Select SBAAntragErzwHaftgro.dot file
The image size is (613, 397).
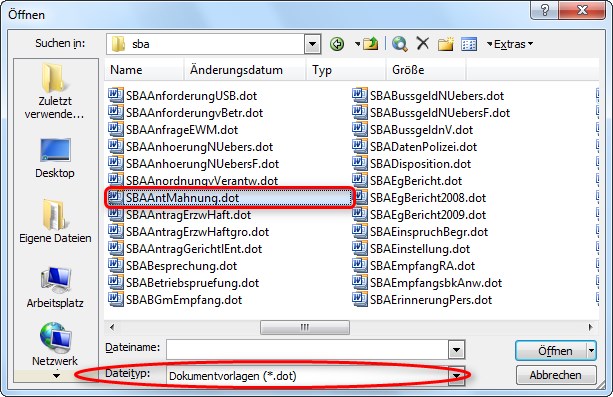pos(188,232)
